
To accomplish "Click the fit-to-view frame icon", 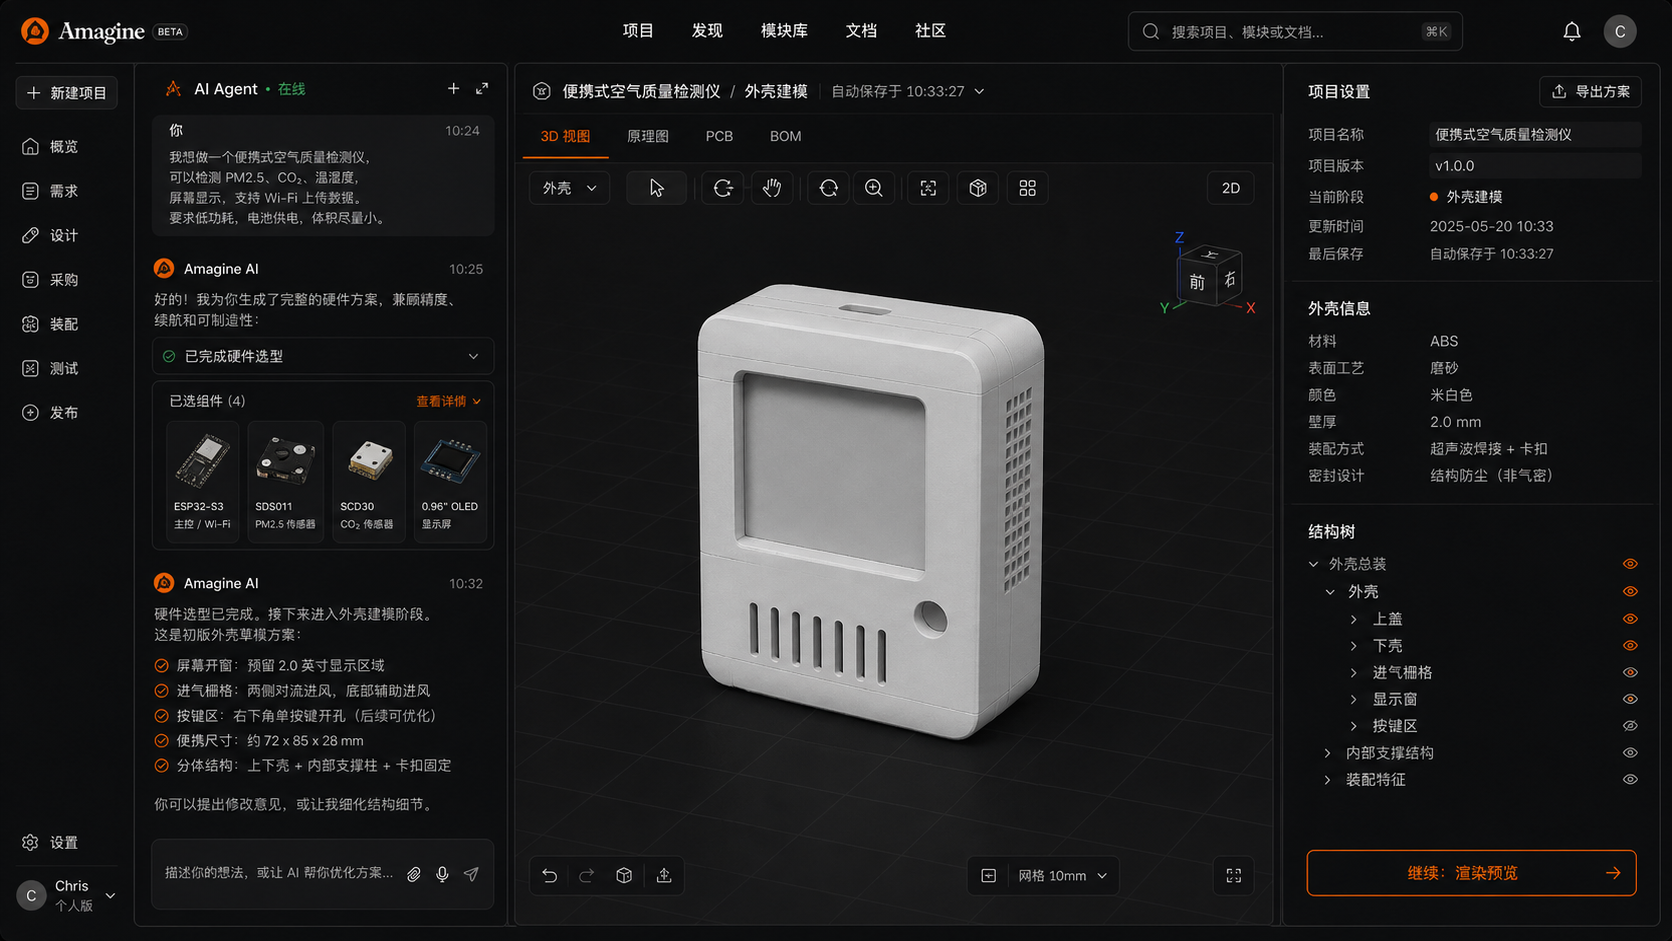I will click(x=928, y=188).
